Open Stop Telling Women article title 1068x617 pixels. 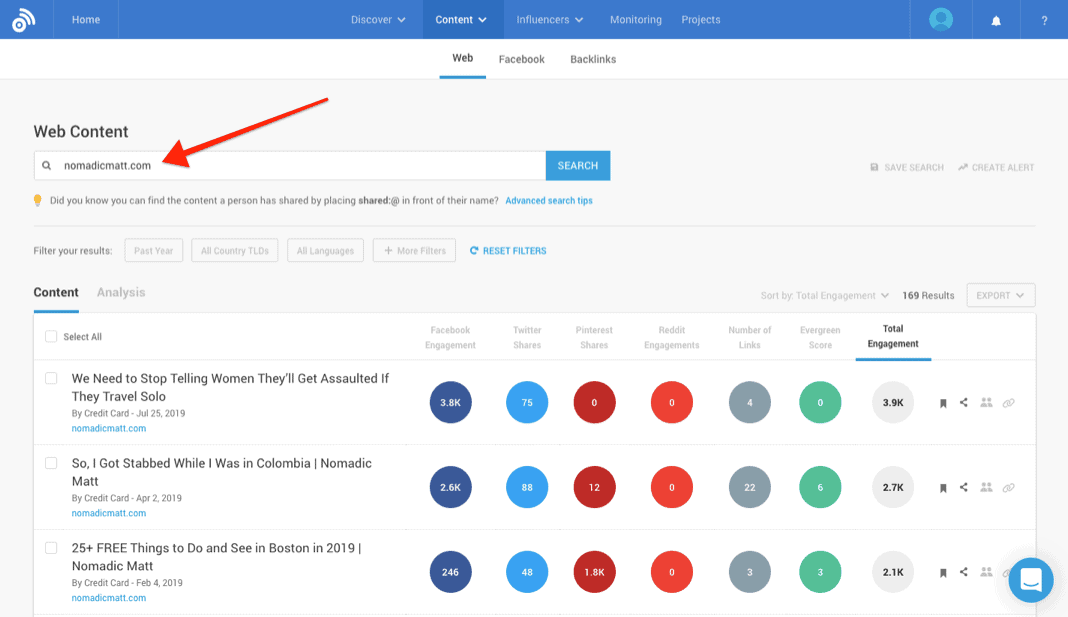coord(230,387)
